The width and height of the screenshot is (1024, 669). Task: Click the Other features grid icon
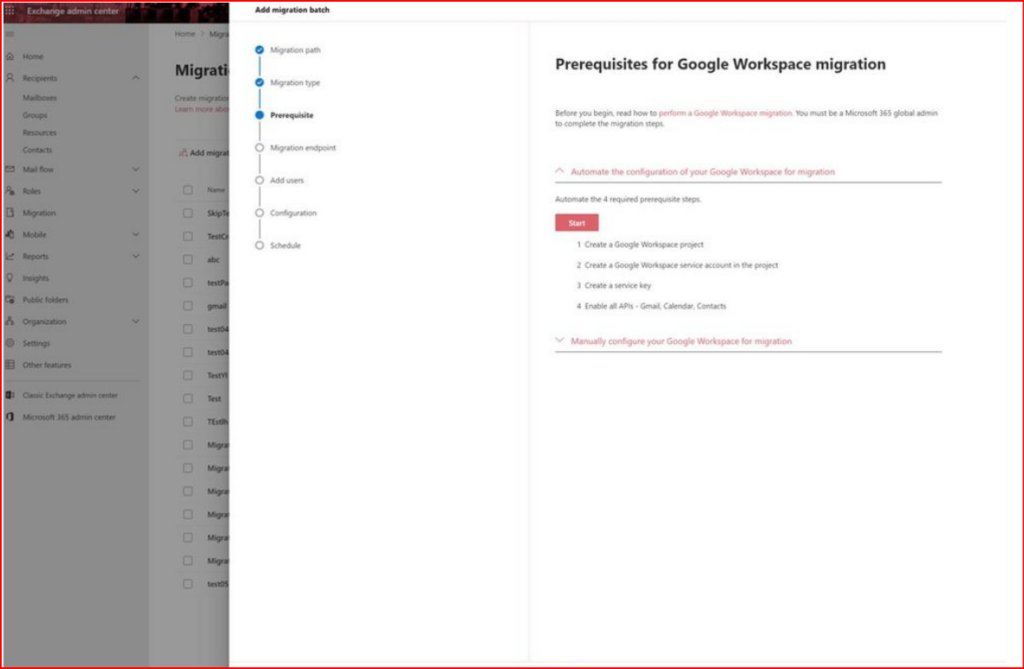(10, 365)
